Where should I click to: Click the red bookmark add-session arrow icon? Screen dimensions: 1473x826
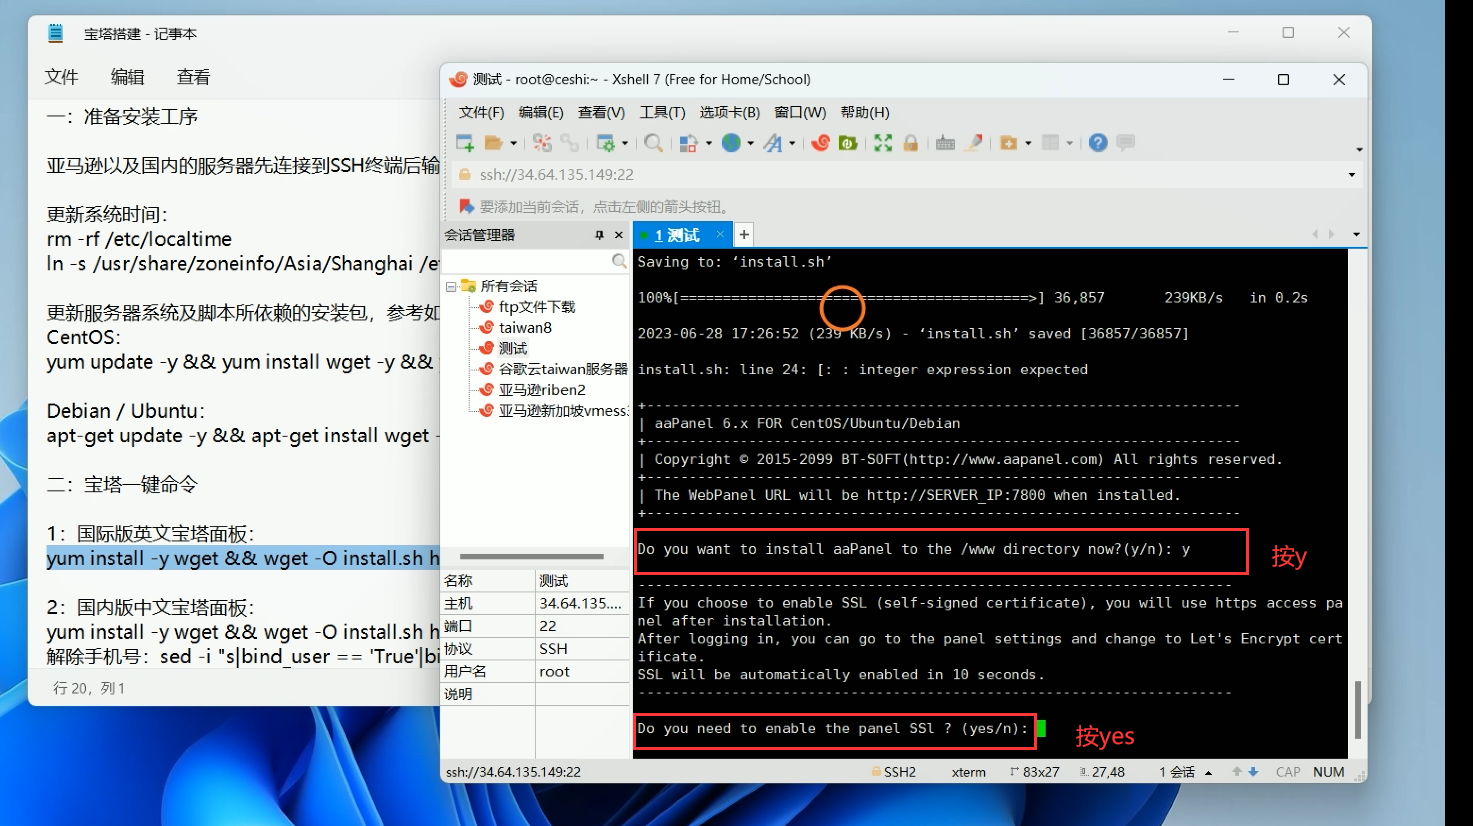pos(466,206)
